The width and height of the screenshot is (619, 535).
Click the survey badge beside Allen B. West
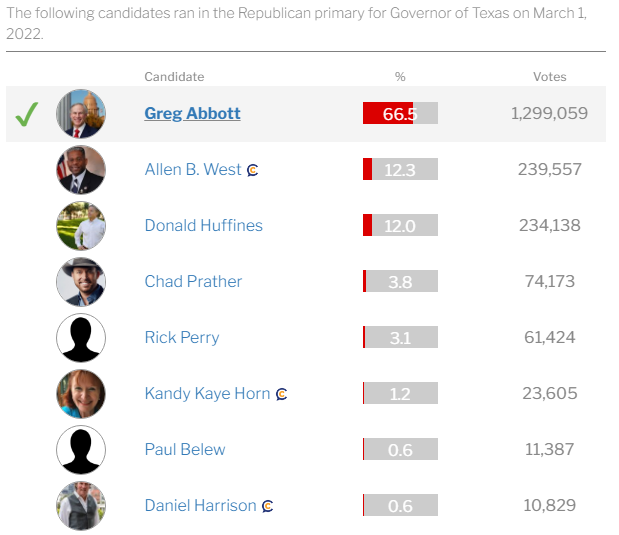(x=253, y=171)
